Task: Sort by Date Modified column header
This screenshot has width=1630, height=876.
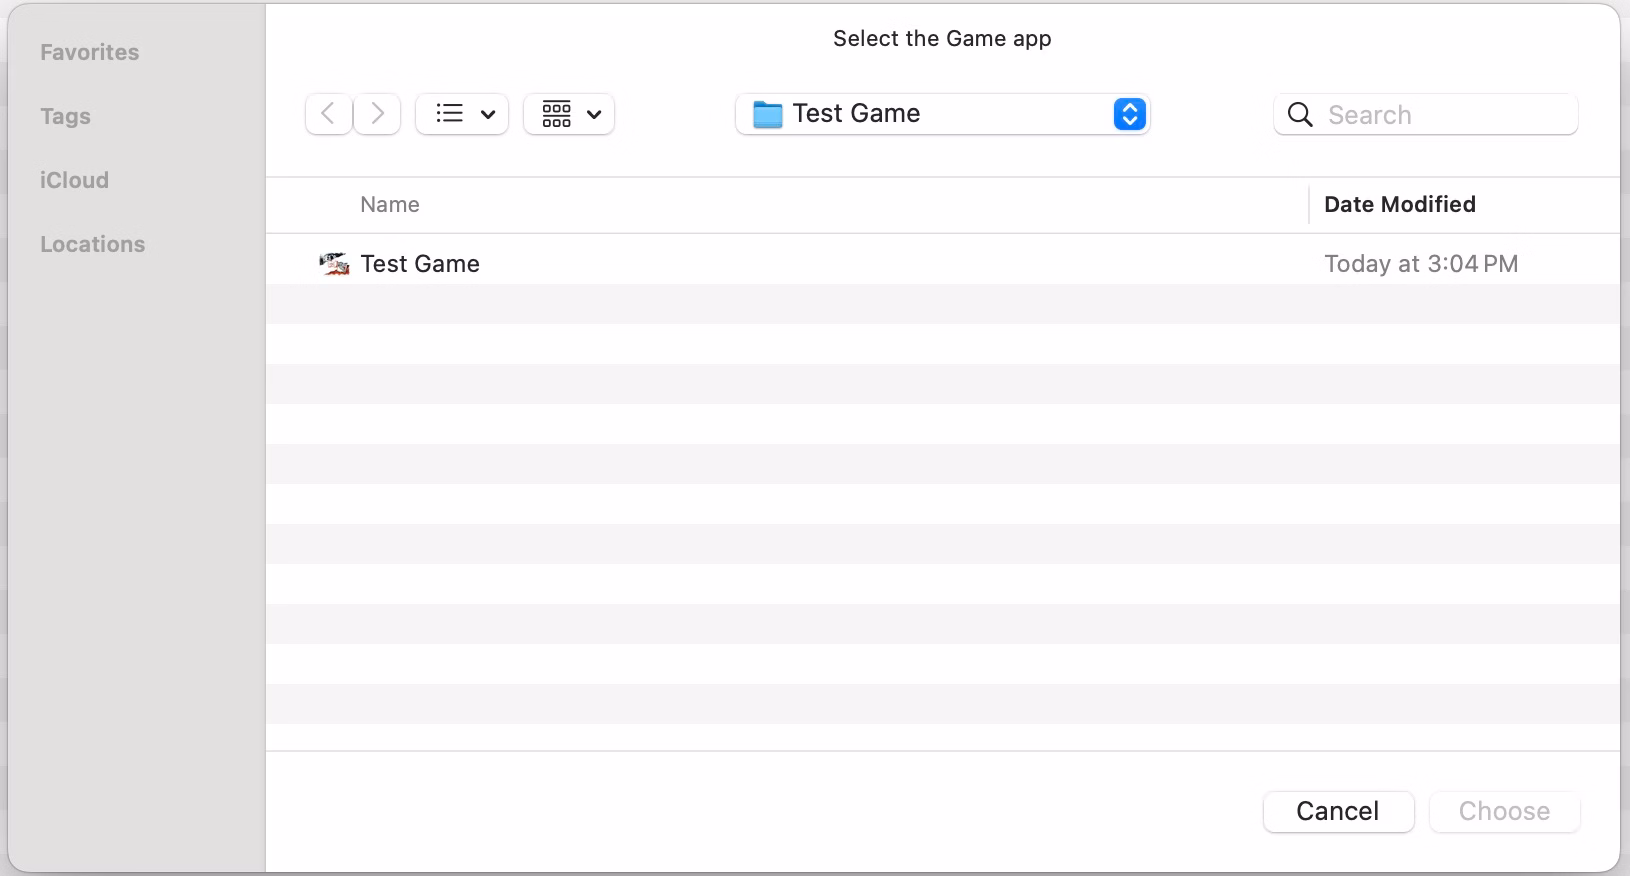Action: point(1399,205)
